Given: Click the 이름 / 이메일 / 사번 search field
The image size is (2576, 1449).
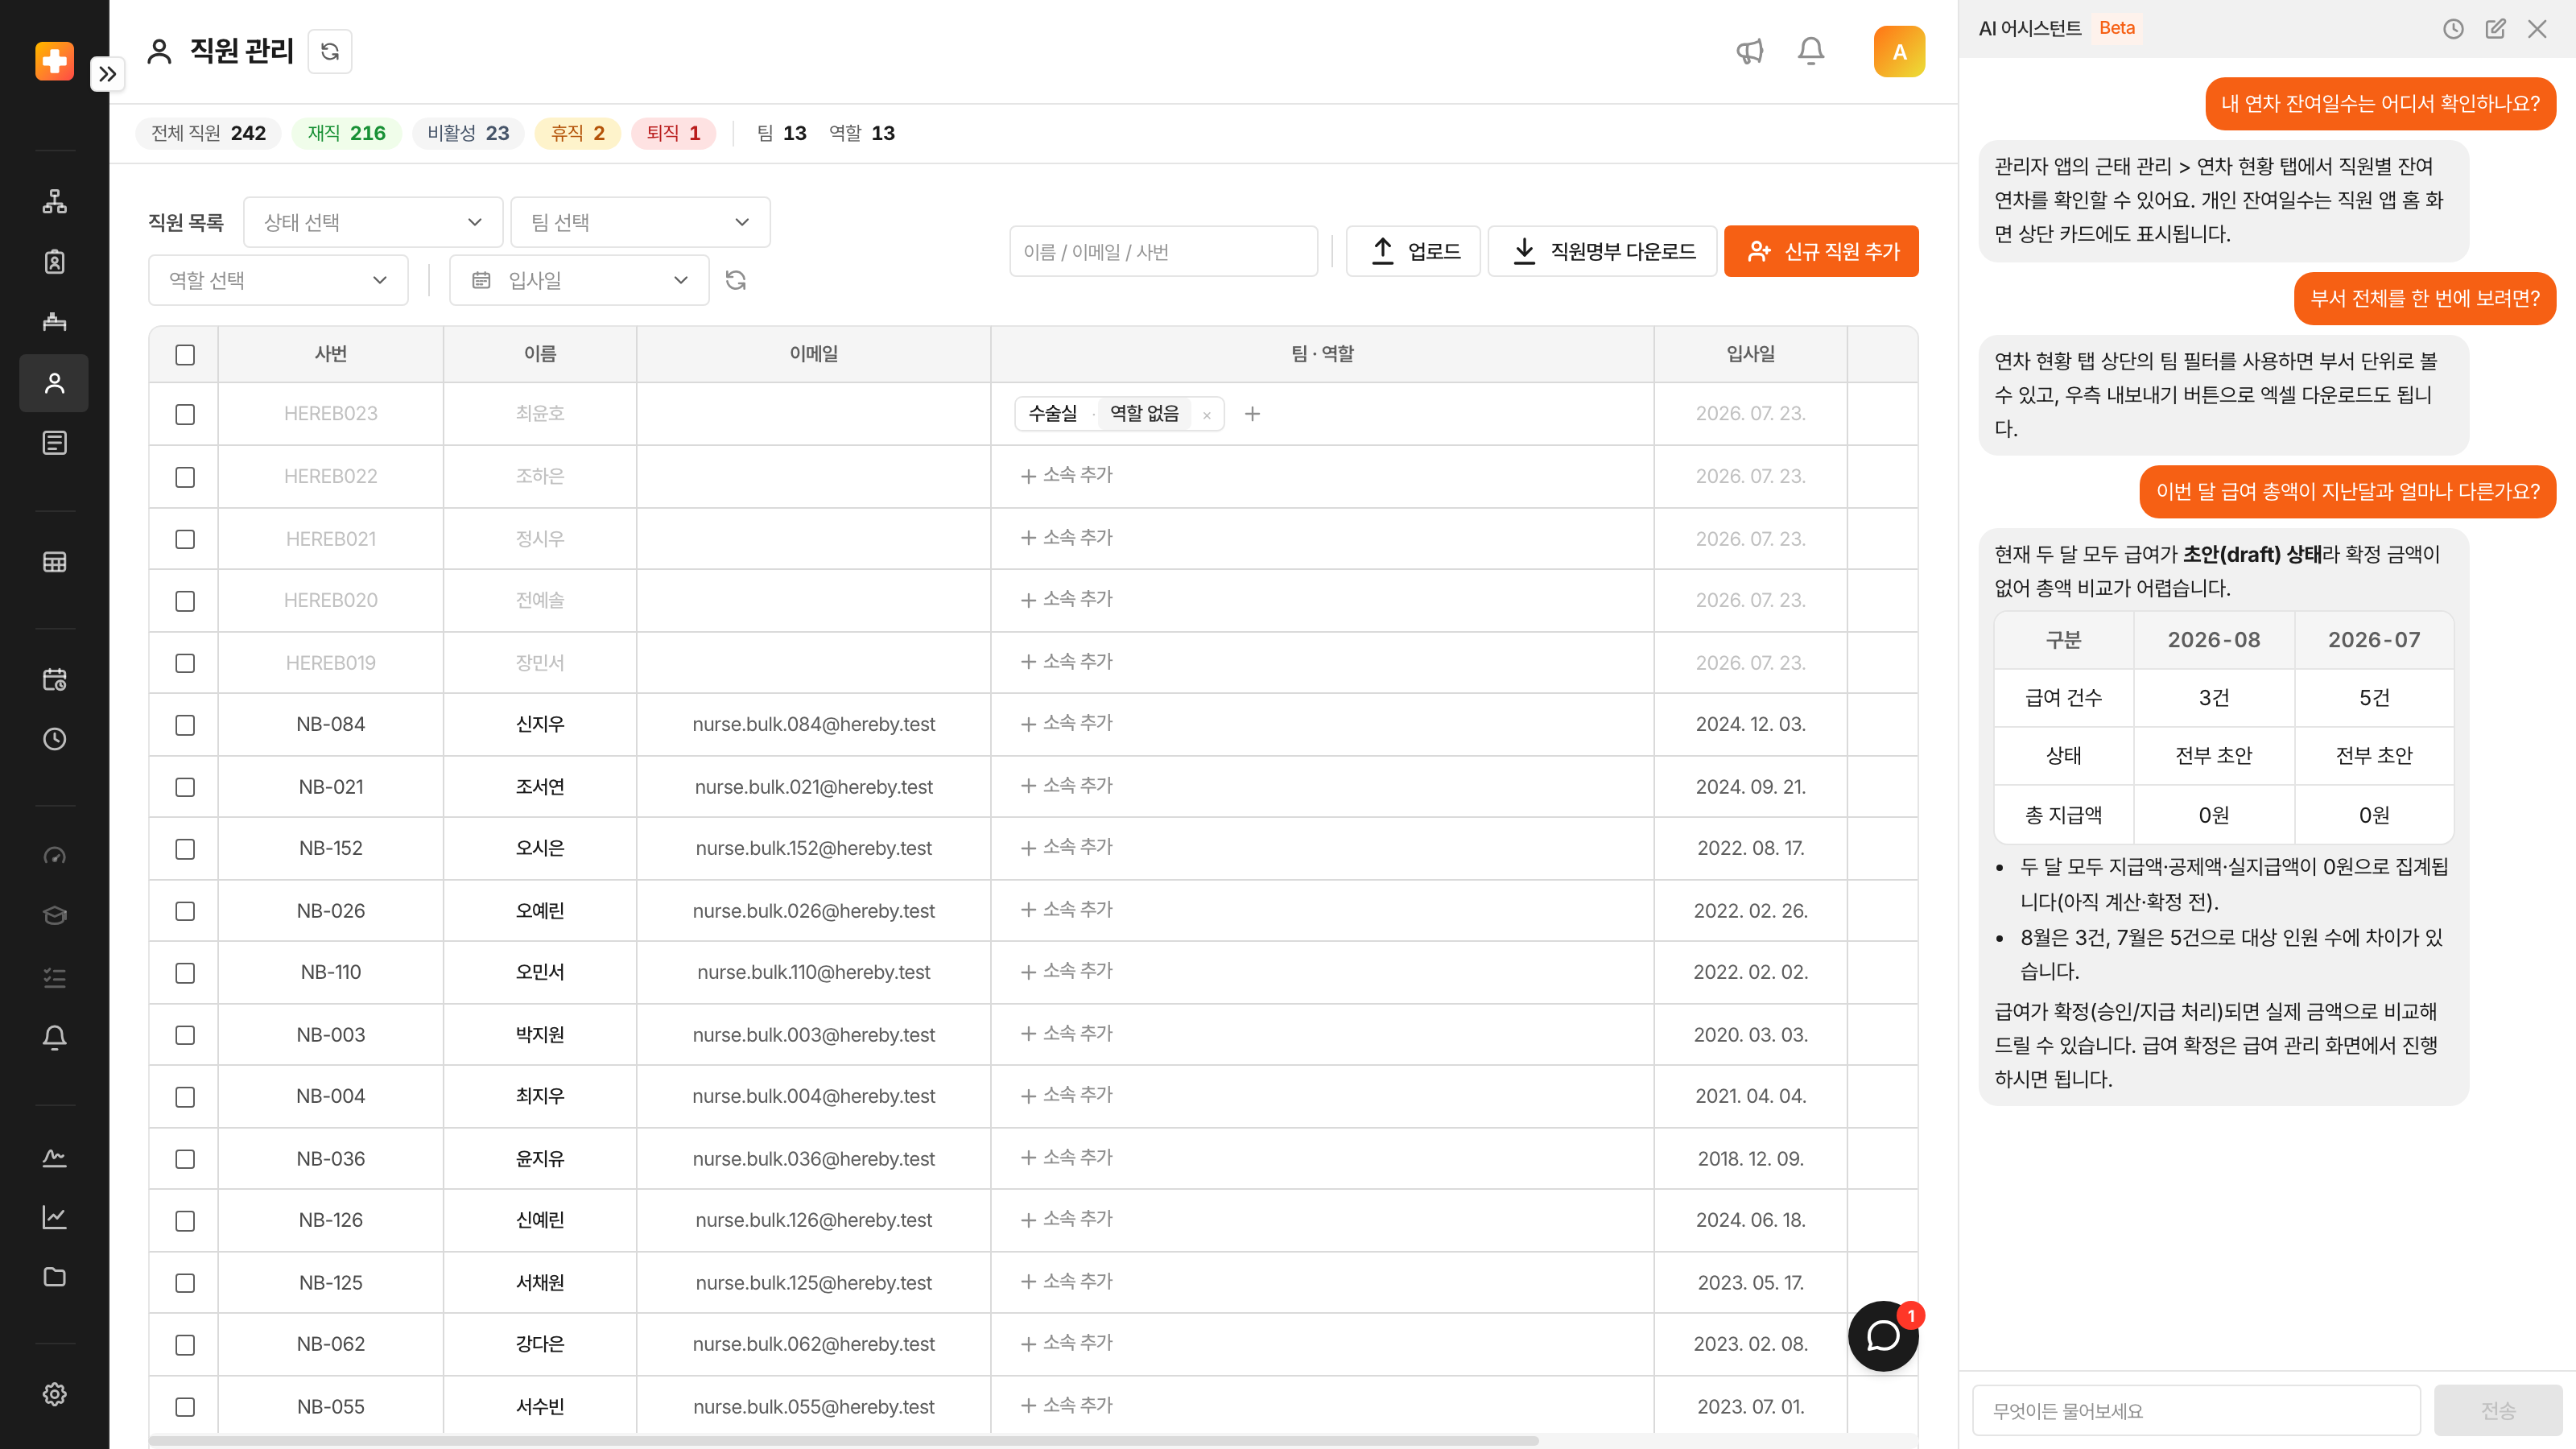Looking at the screenshot, I should click(x=1163, y=251).
